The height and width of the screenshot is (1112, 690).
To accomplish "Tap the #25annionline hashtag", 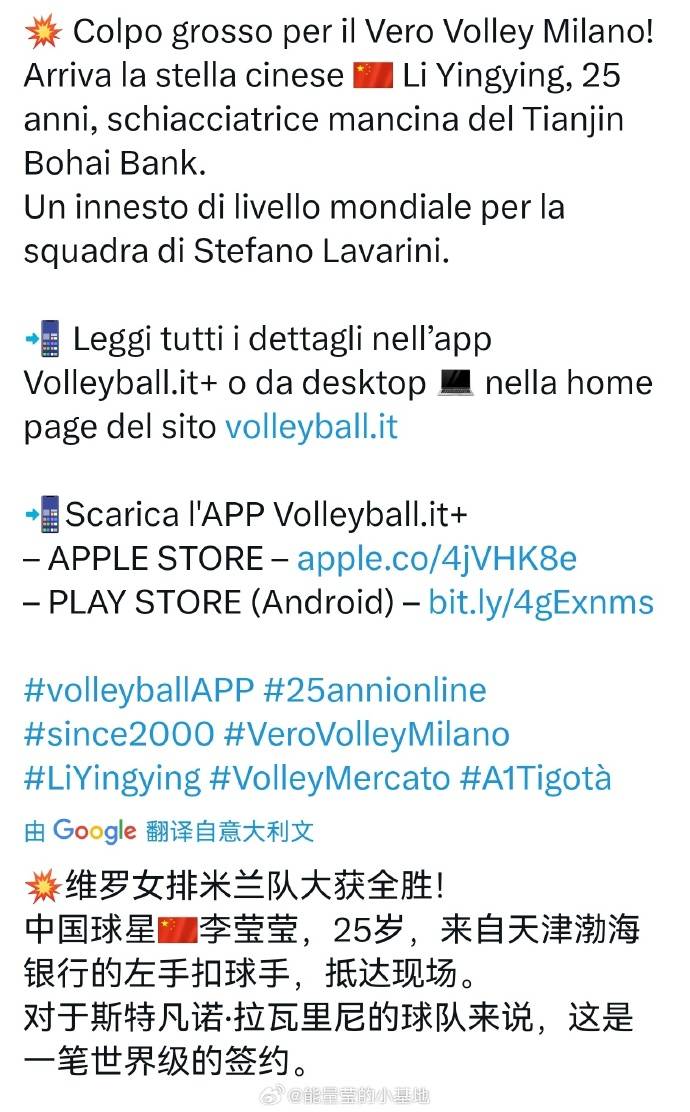I will (x=374, y=691).
